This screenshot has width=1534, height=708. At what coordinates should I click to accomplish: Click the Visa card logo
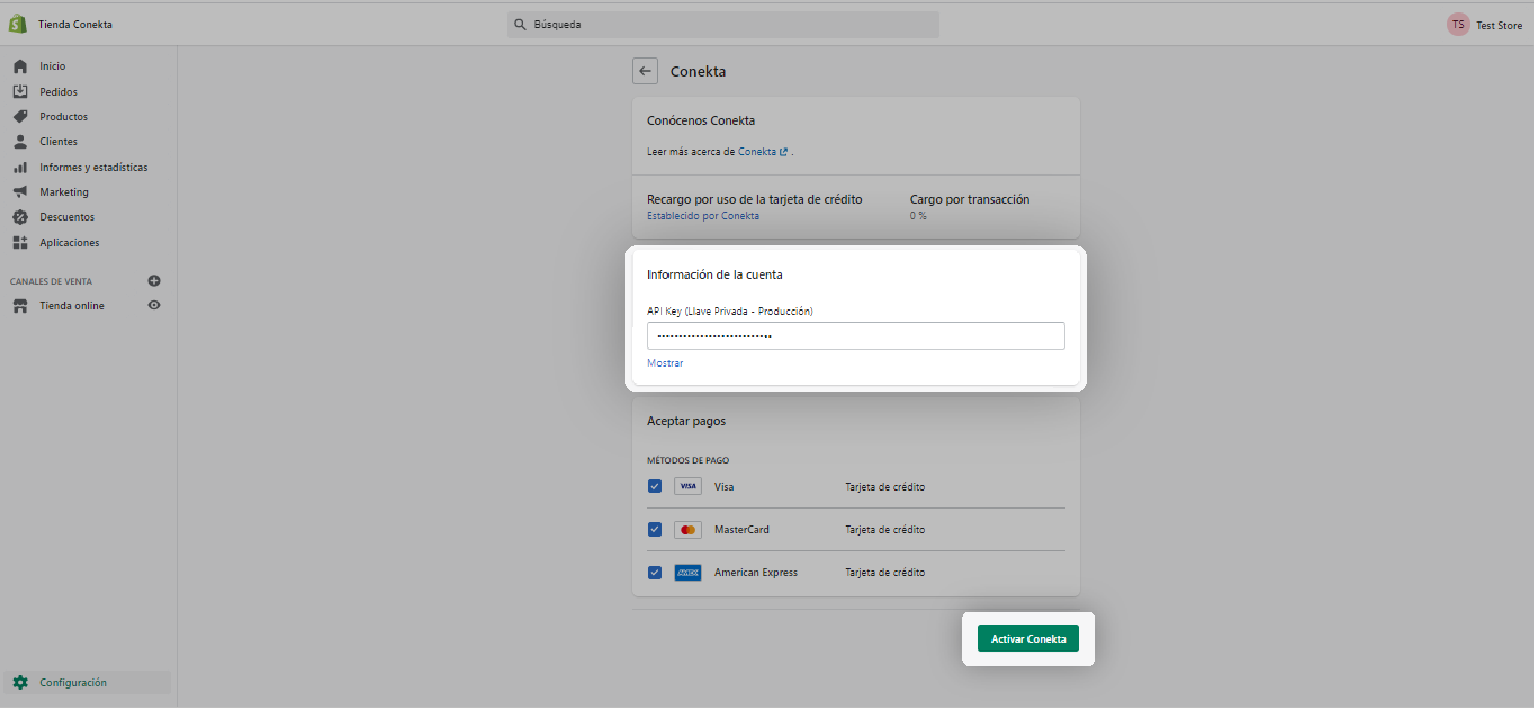(x=688, y=487)
